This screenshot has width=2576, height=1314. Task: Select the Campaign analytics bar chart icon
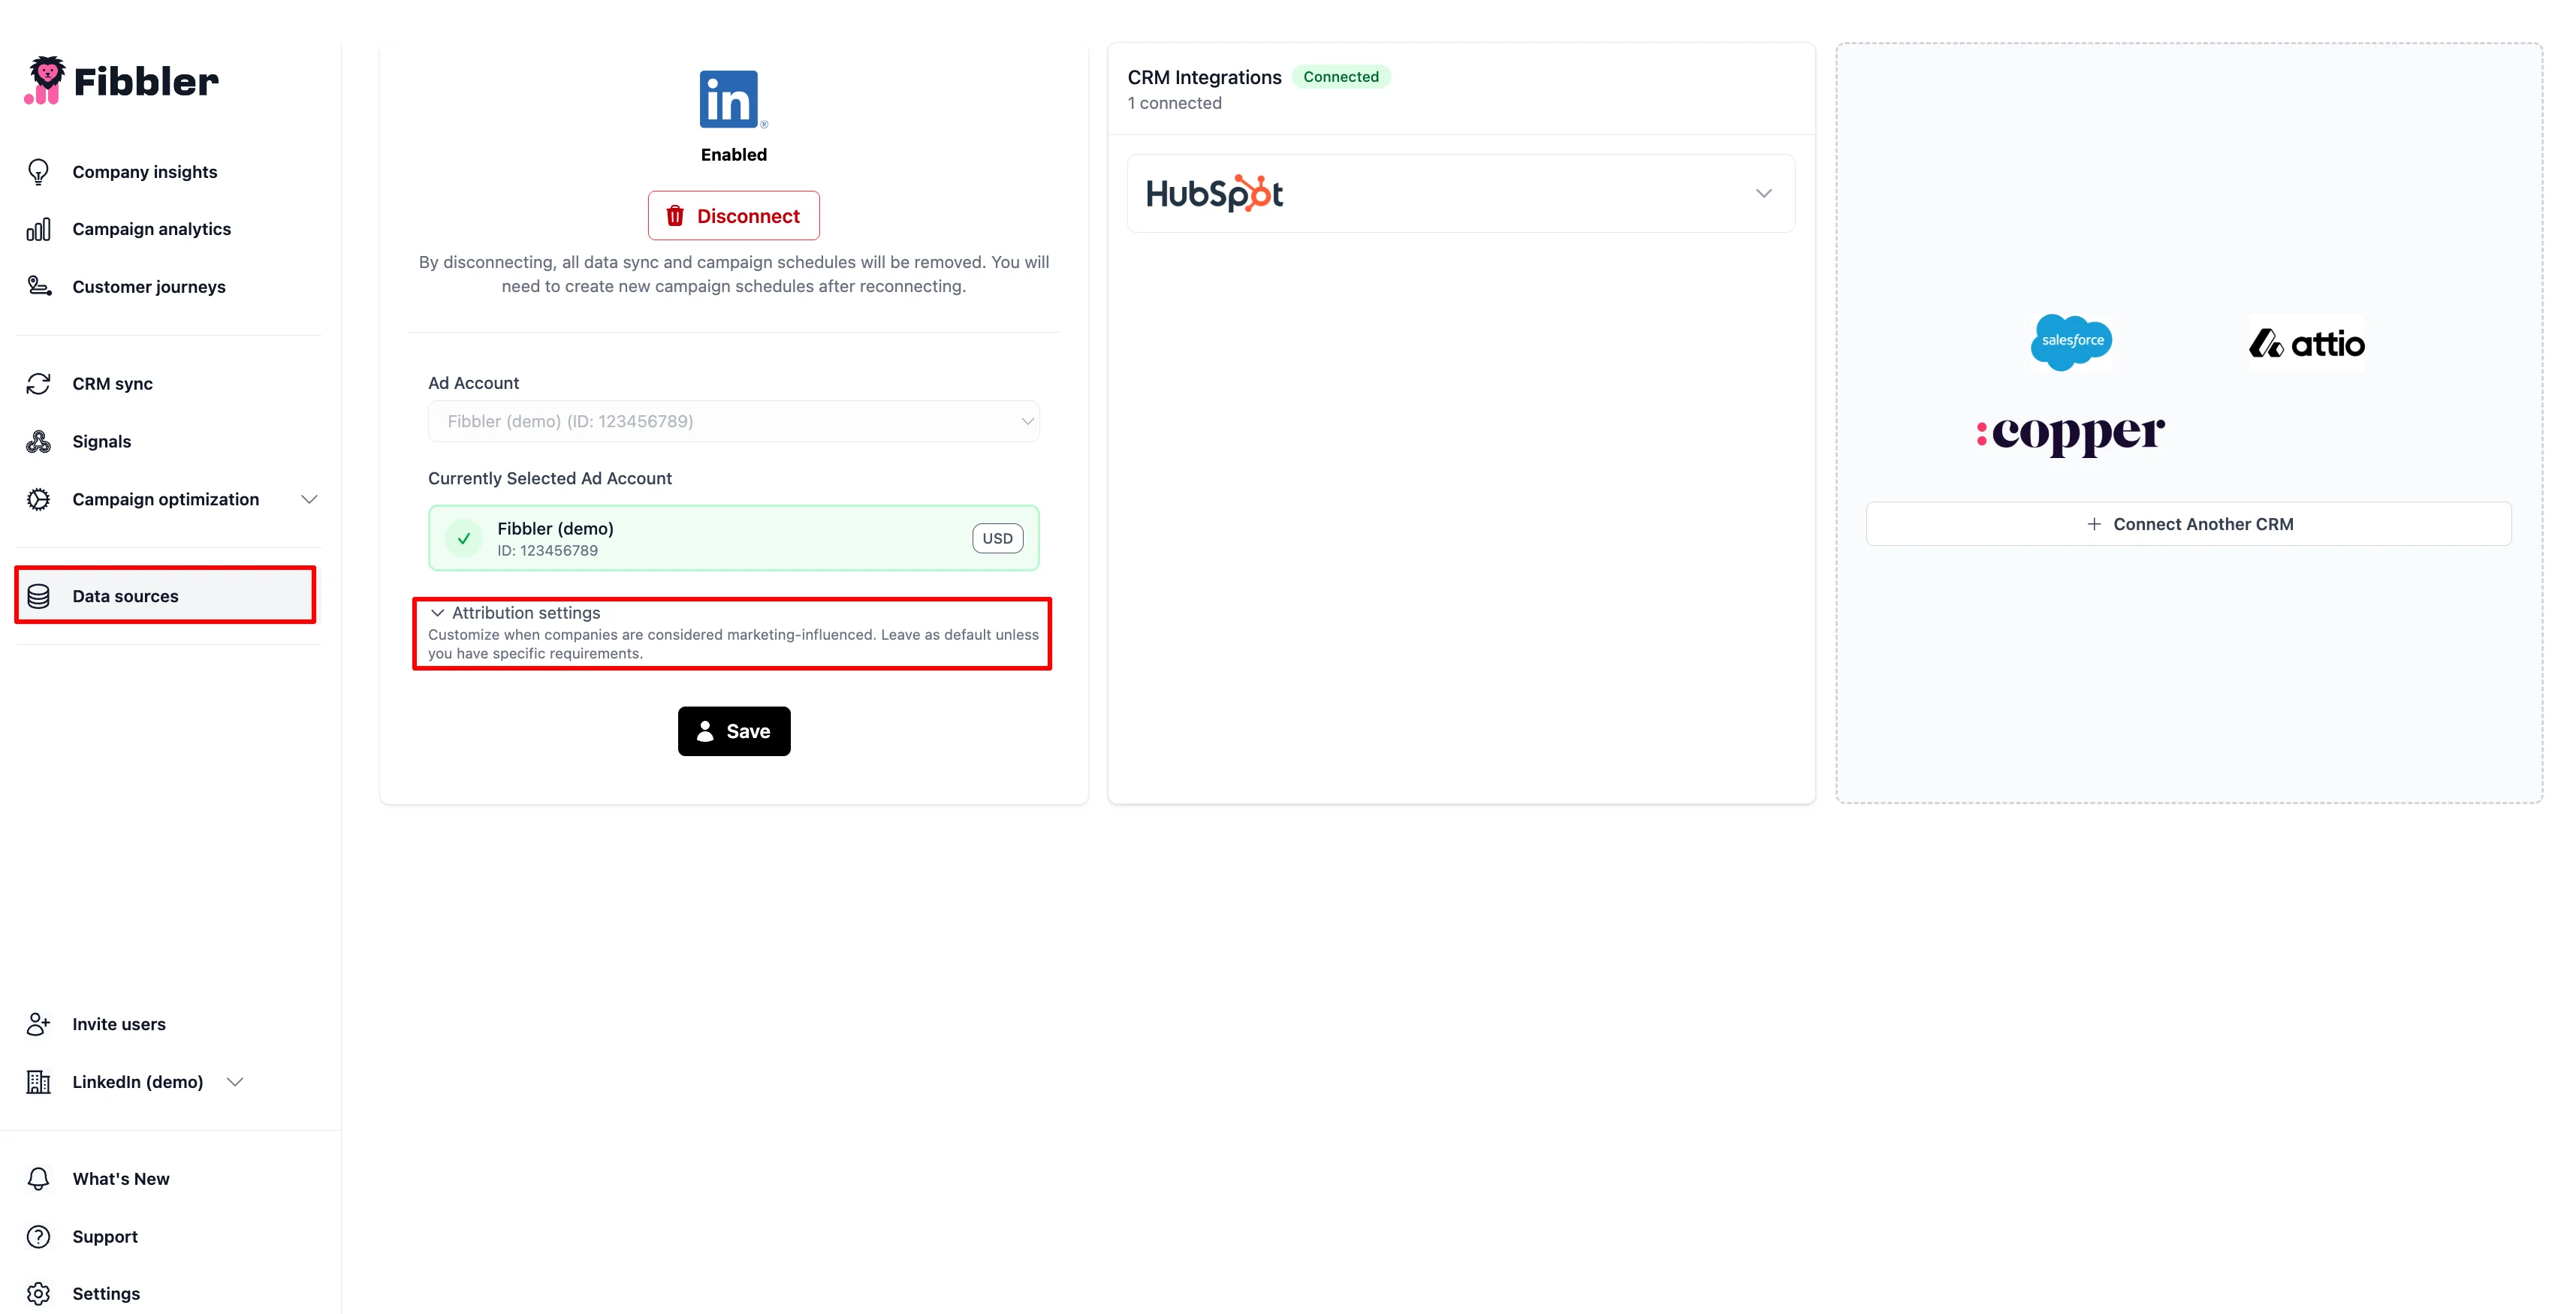click(38, 228)
